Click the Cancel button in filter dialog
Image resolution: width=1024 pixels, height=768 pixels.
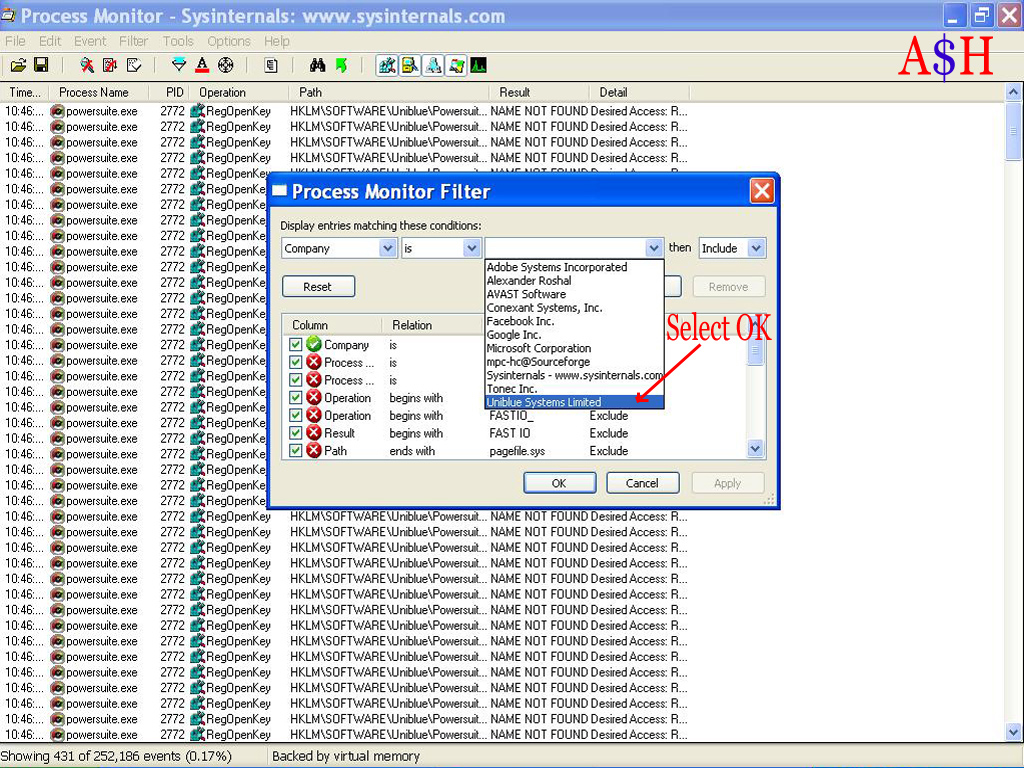643,483
